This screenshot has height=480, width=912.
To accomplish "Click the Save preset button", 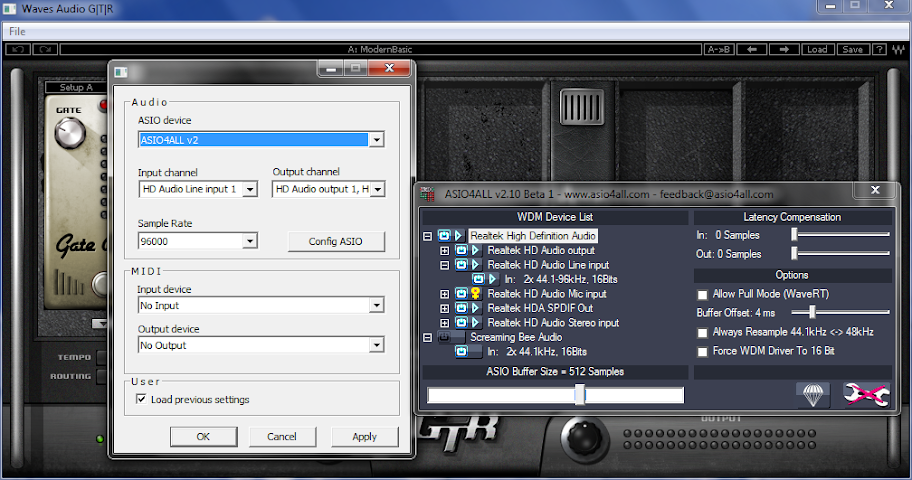I will coord(853,49).
